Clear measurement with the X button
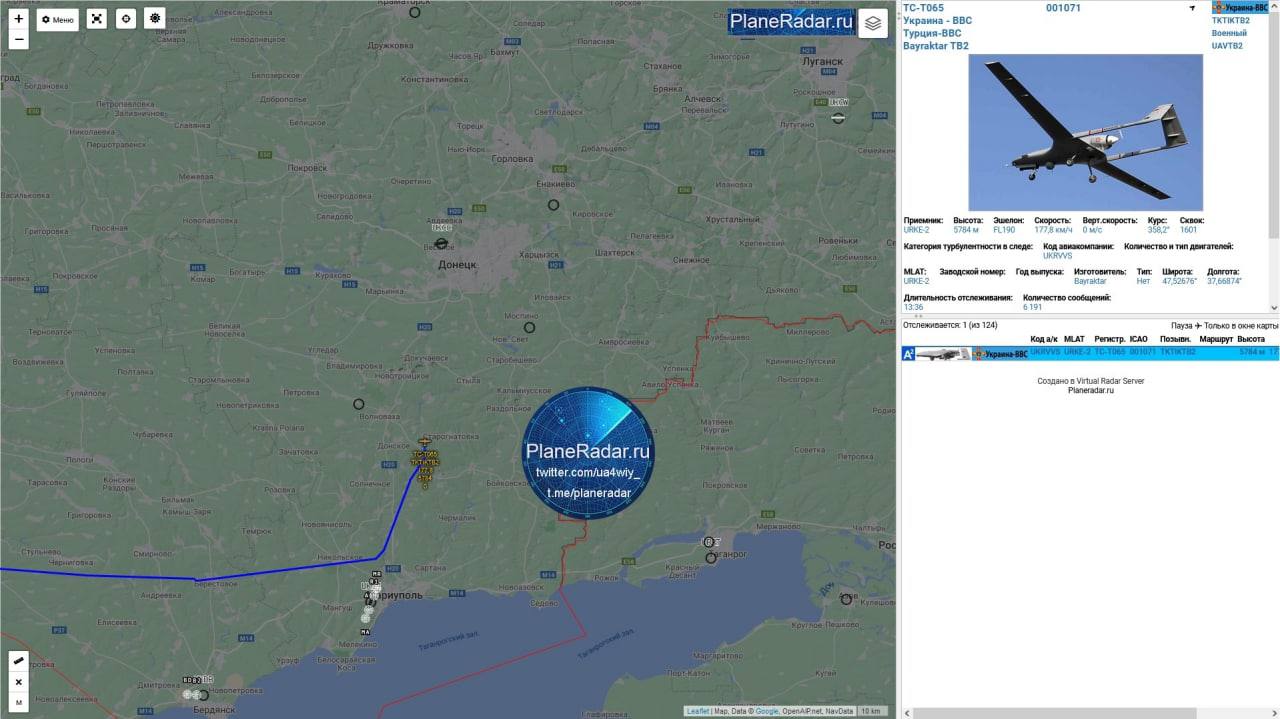 18,682
